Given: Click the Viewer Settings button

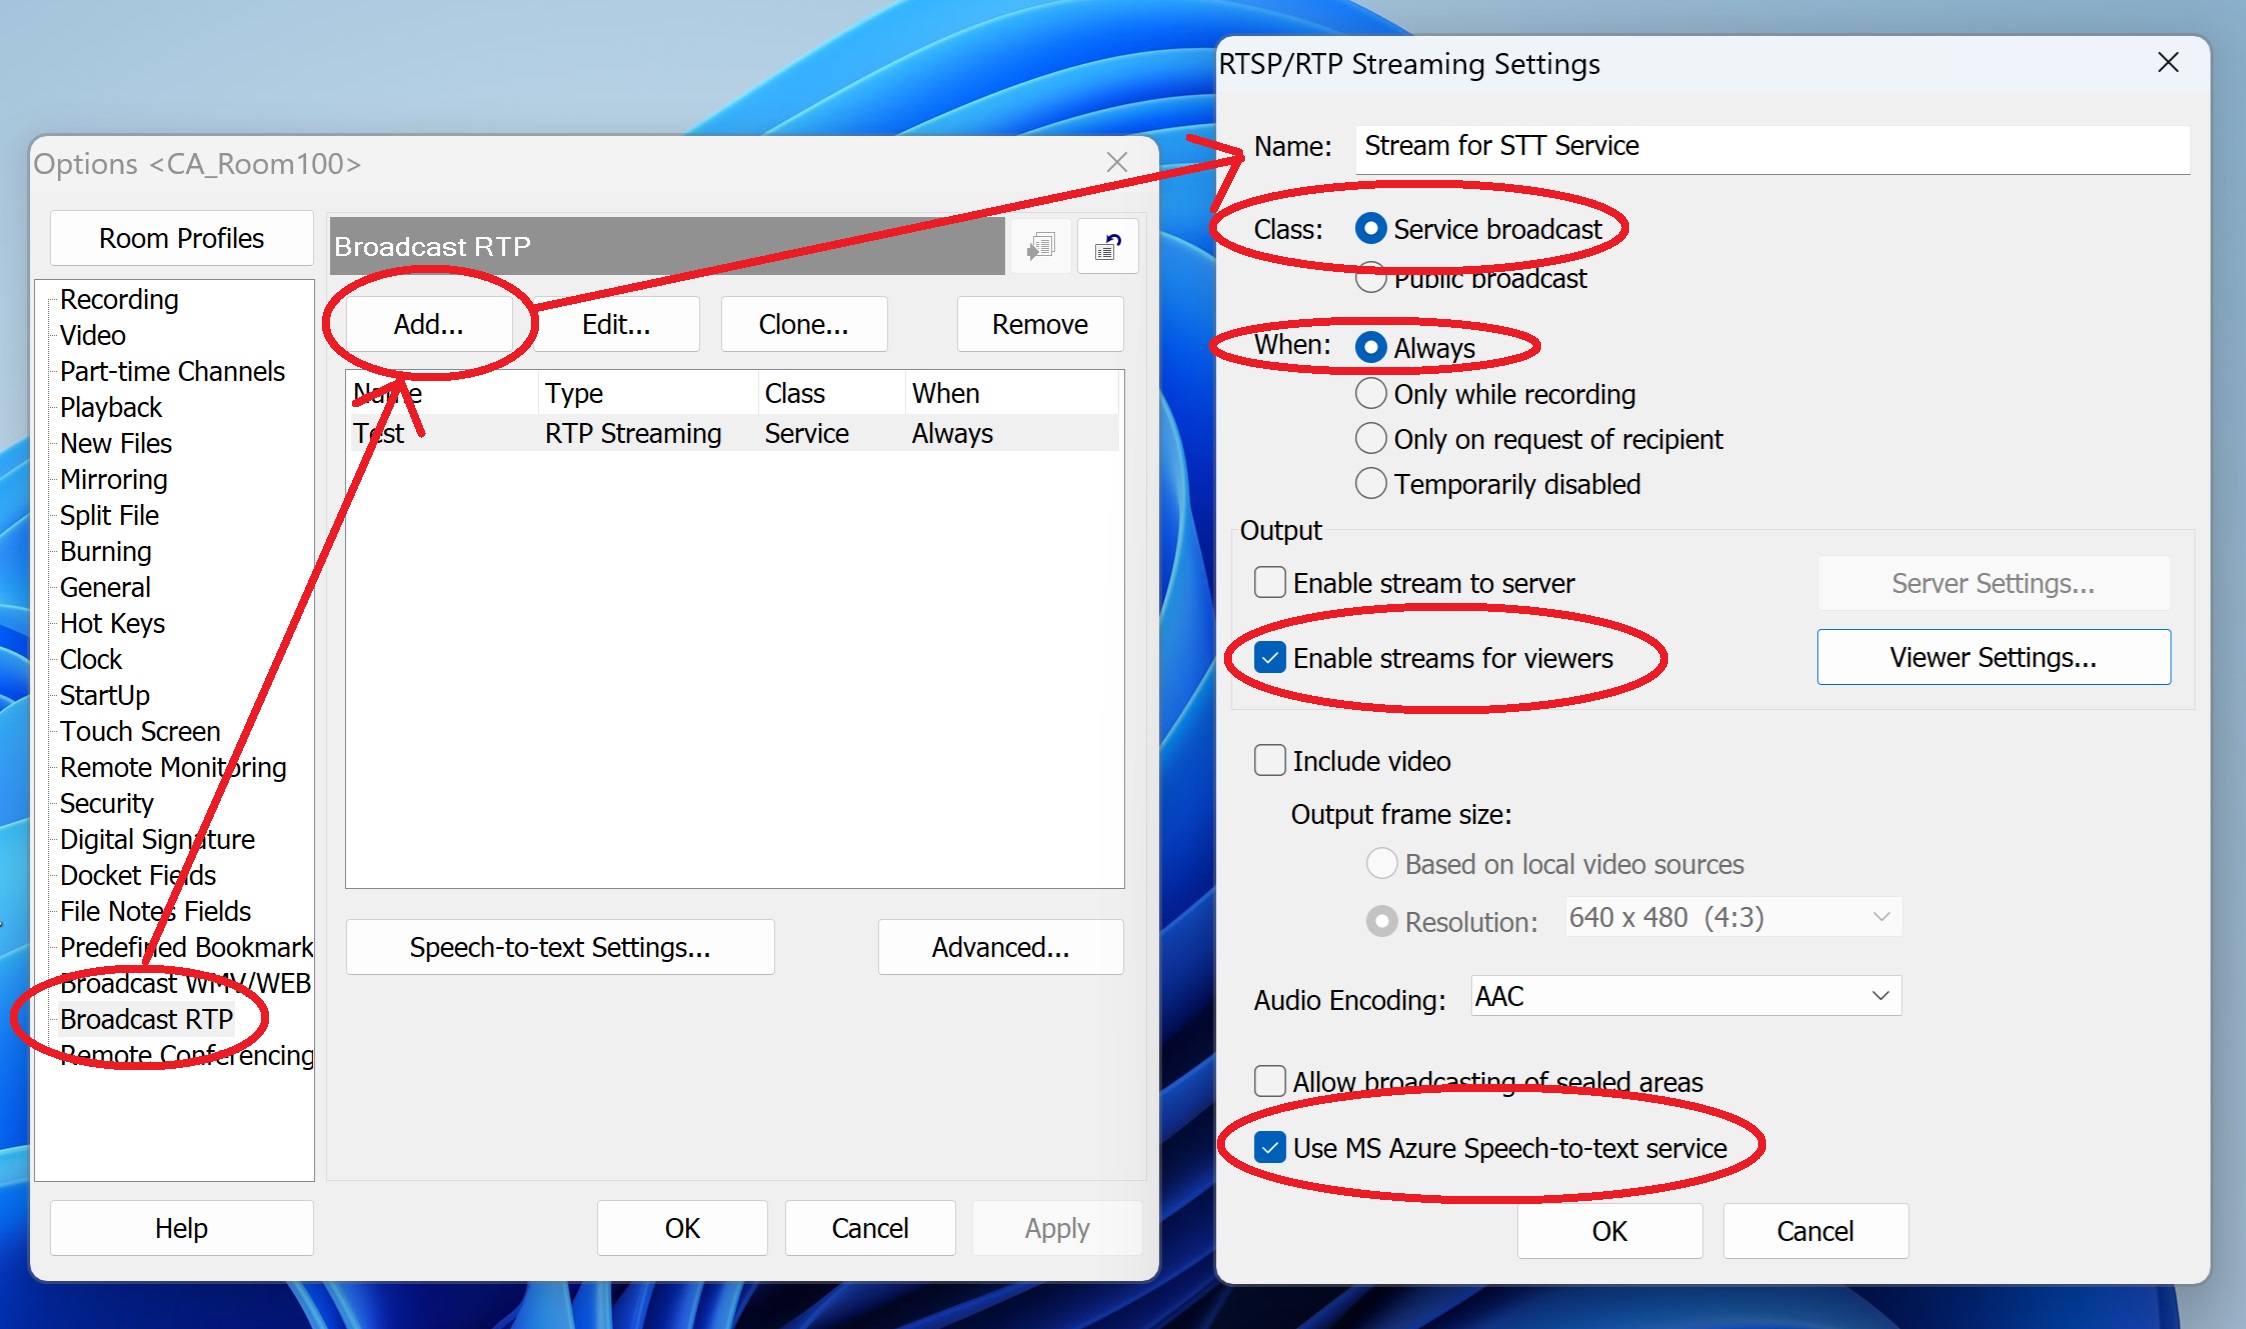Looking at the screenshot, I should [1993, 657].
